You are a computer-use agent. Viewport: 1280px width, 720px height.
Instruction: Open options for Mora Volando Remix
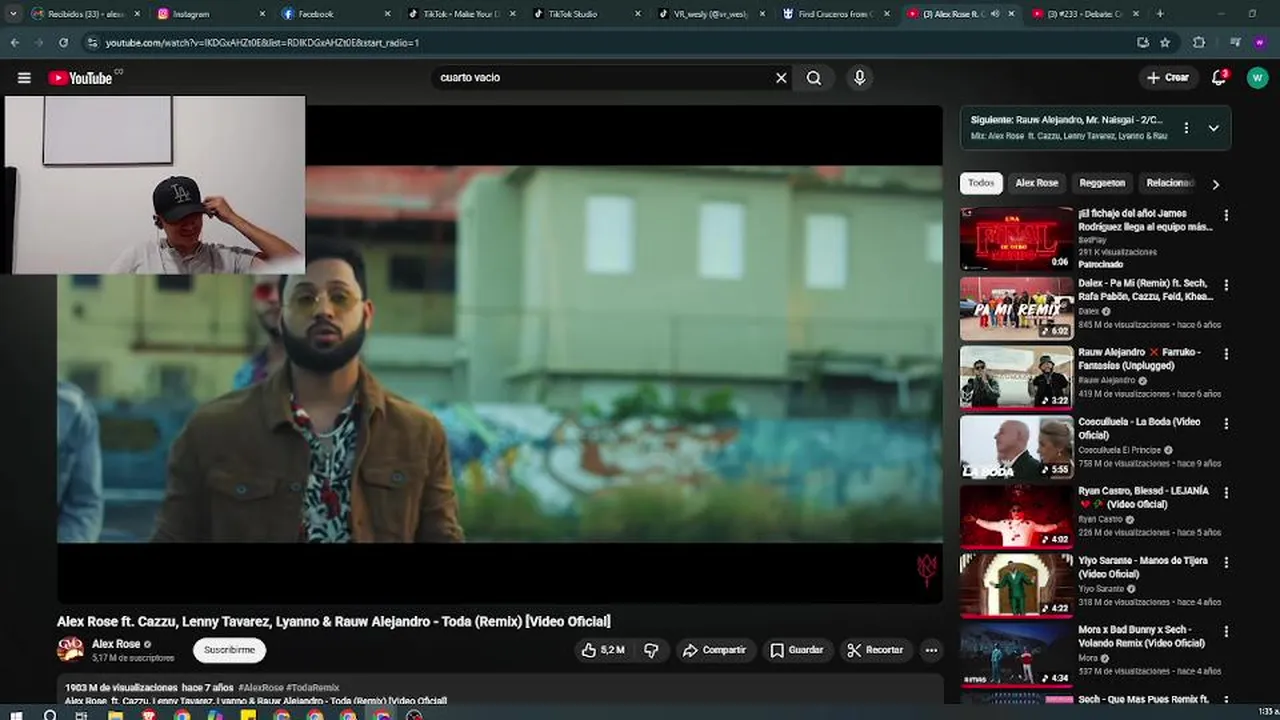[x=1226, y=632]
